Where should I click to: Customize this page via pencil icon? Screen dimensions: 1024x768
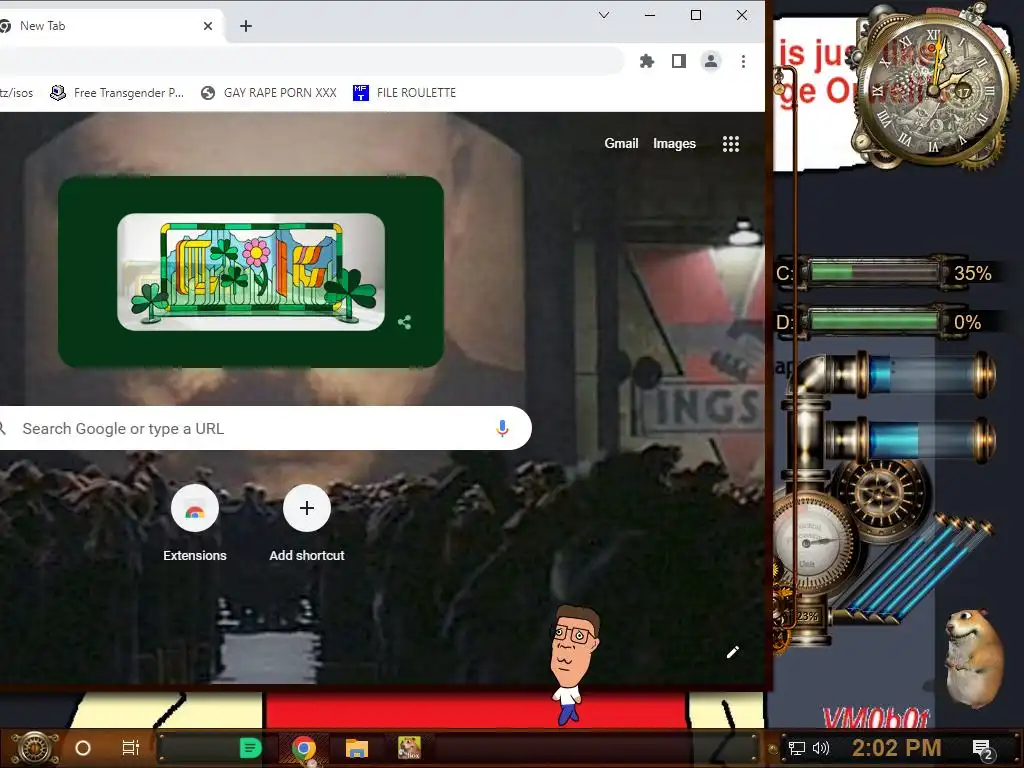[733, 652]
